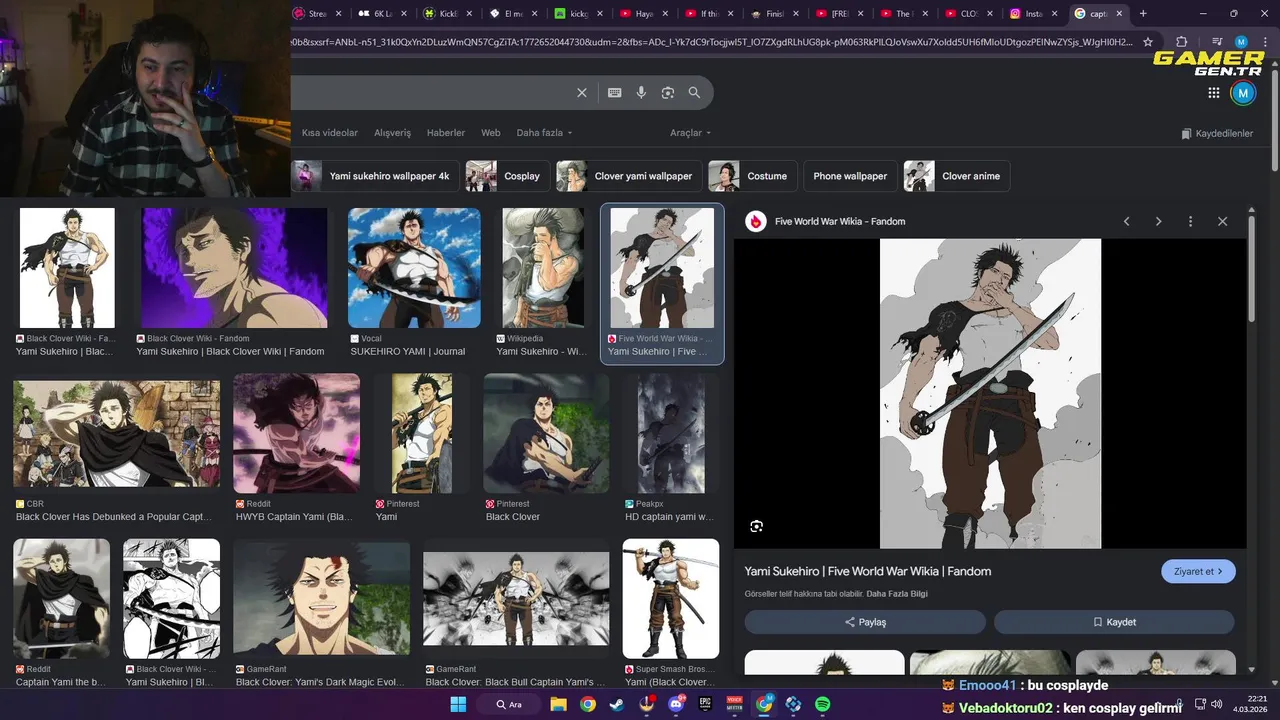The width and height of the screenshot is (1280, 720).
Task: Open Epic Games launcher from the taskbar
Action: 705,704
